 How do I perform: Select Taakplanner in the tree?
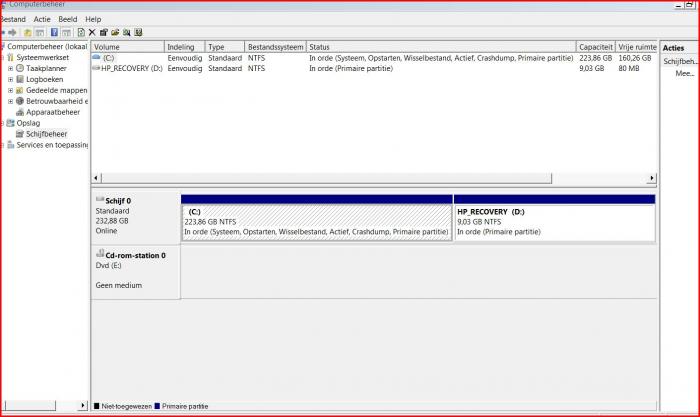point(46,68)
